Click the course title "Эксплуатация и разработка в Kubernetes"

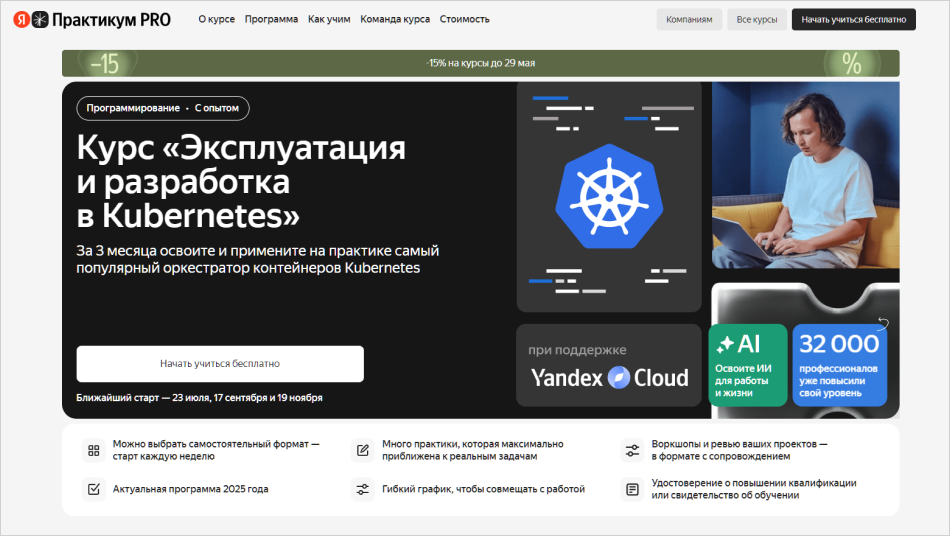pyautogui.click(x=241, y=182)
